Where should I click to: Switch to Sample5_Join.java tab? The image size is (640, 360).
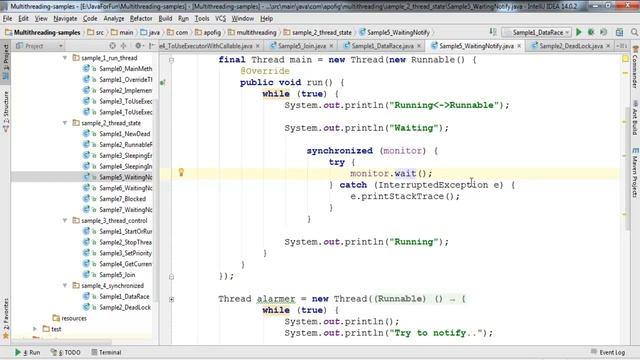coord(302,46)
